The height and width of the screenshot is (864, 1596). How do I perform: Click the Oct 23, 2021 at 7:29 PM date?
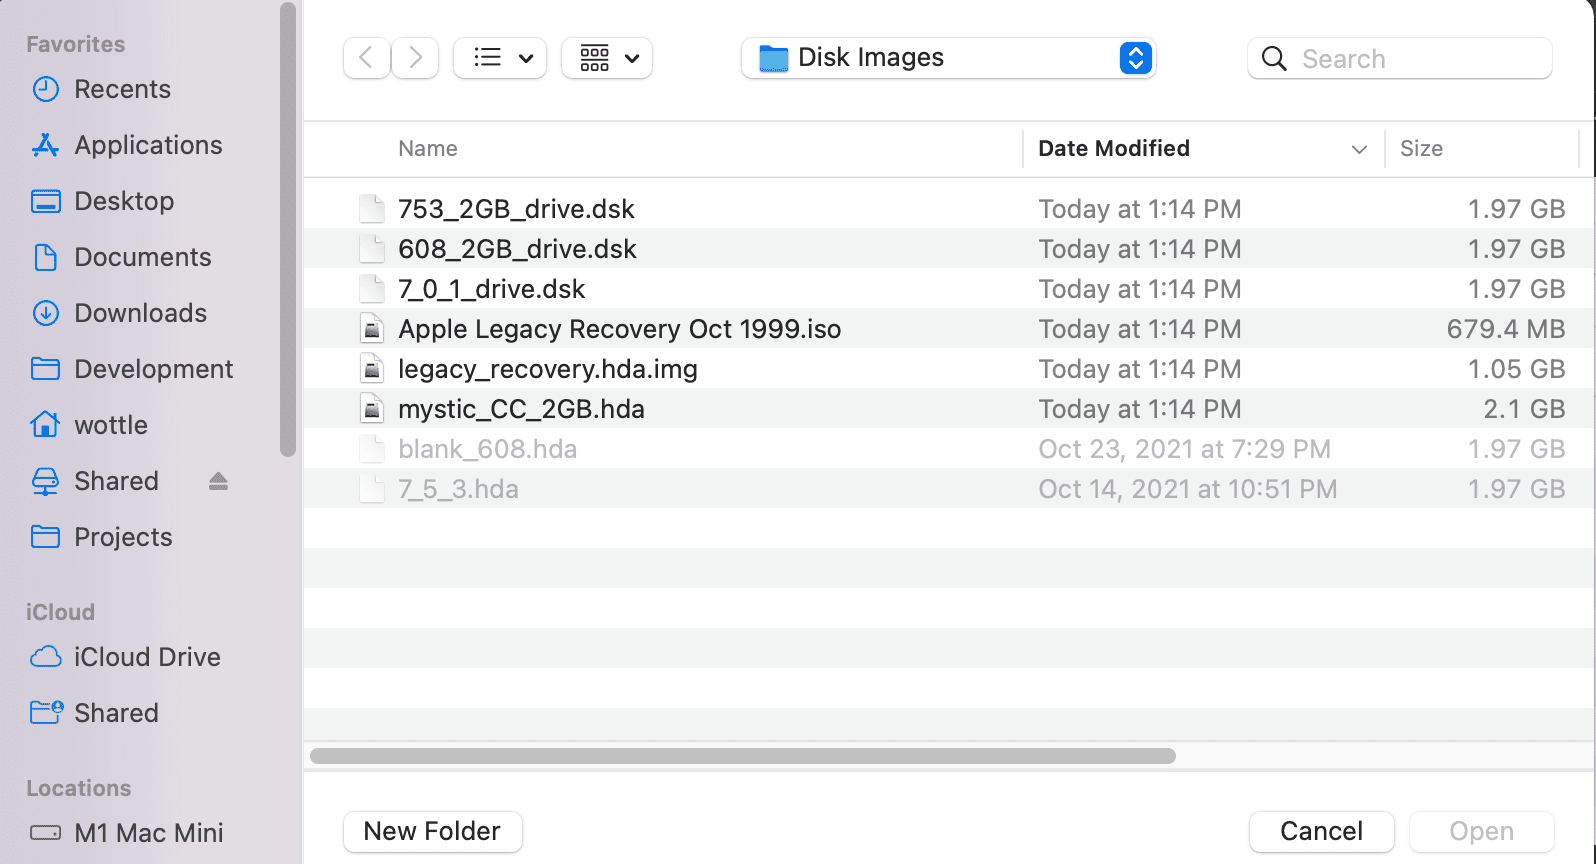coord(1184,449)
